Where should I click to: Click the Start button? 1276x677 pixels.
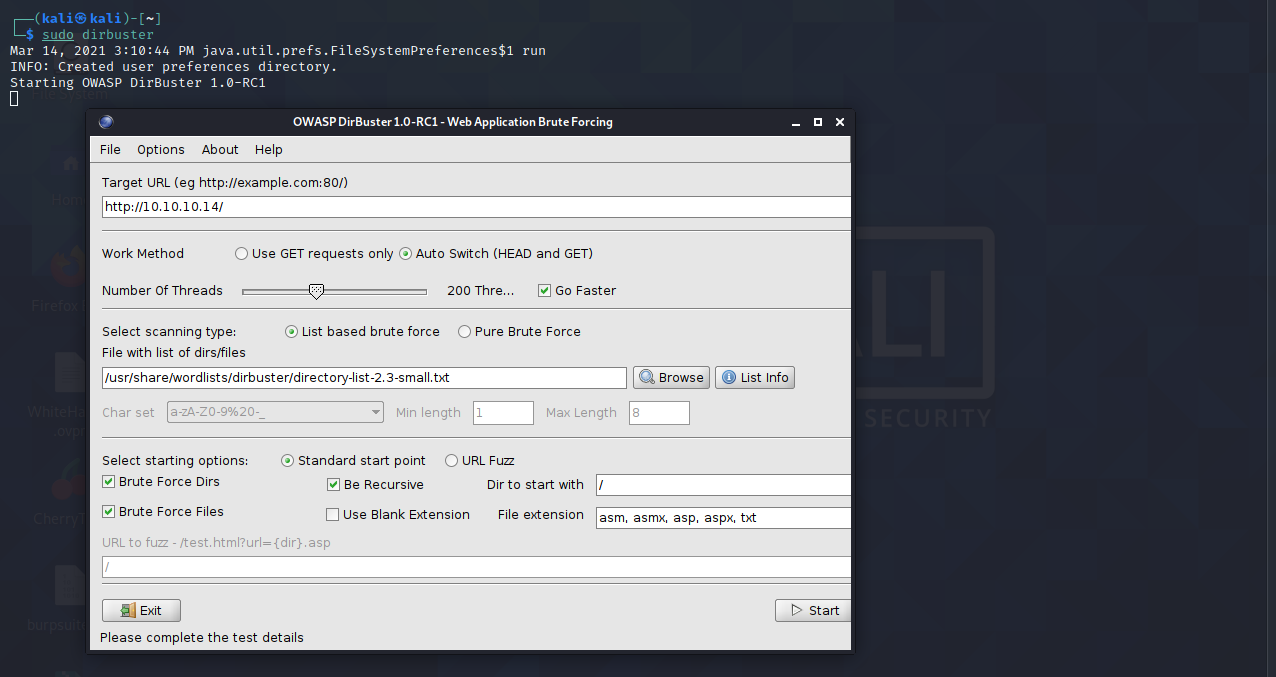coord(813,610)
